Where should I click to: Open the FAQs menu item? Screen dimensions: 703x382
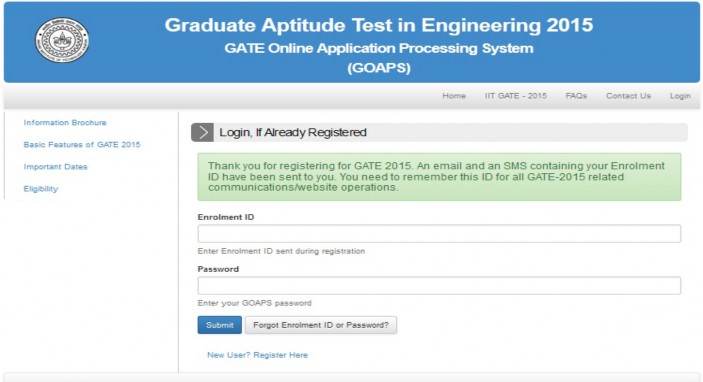point(576,96)
